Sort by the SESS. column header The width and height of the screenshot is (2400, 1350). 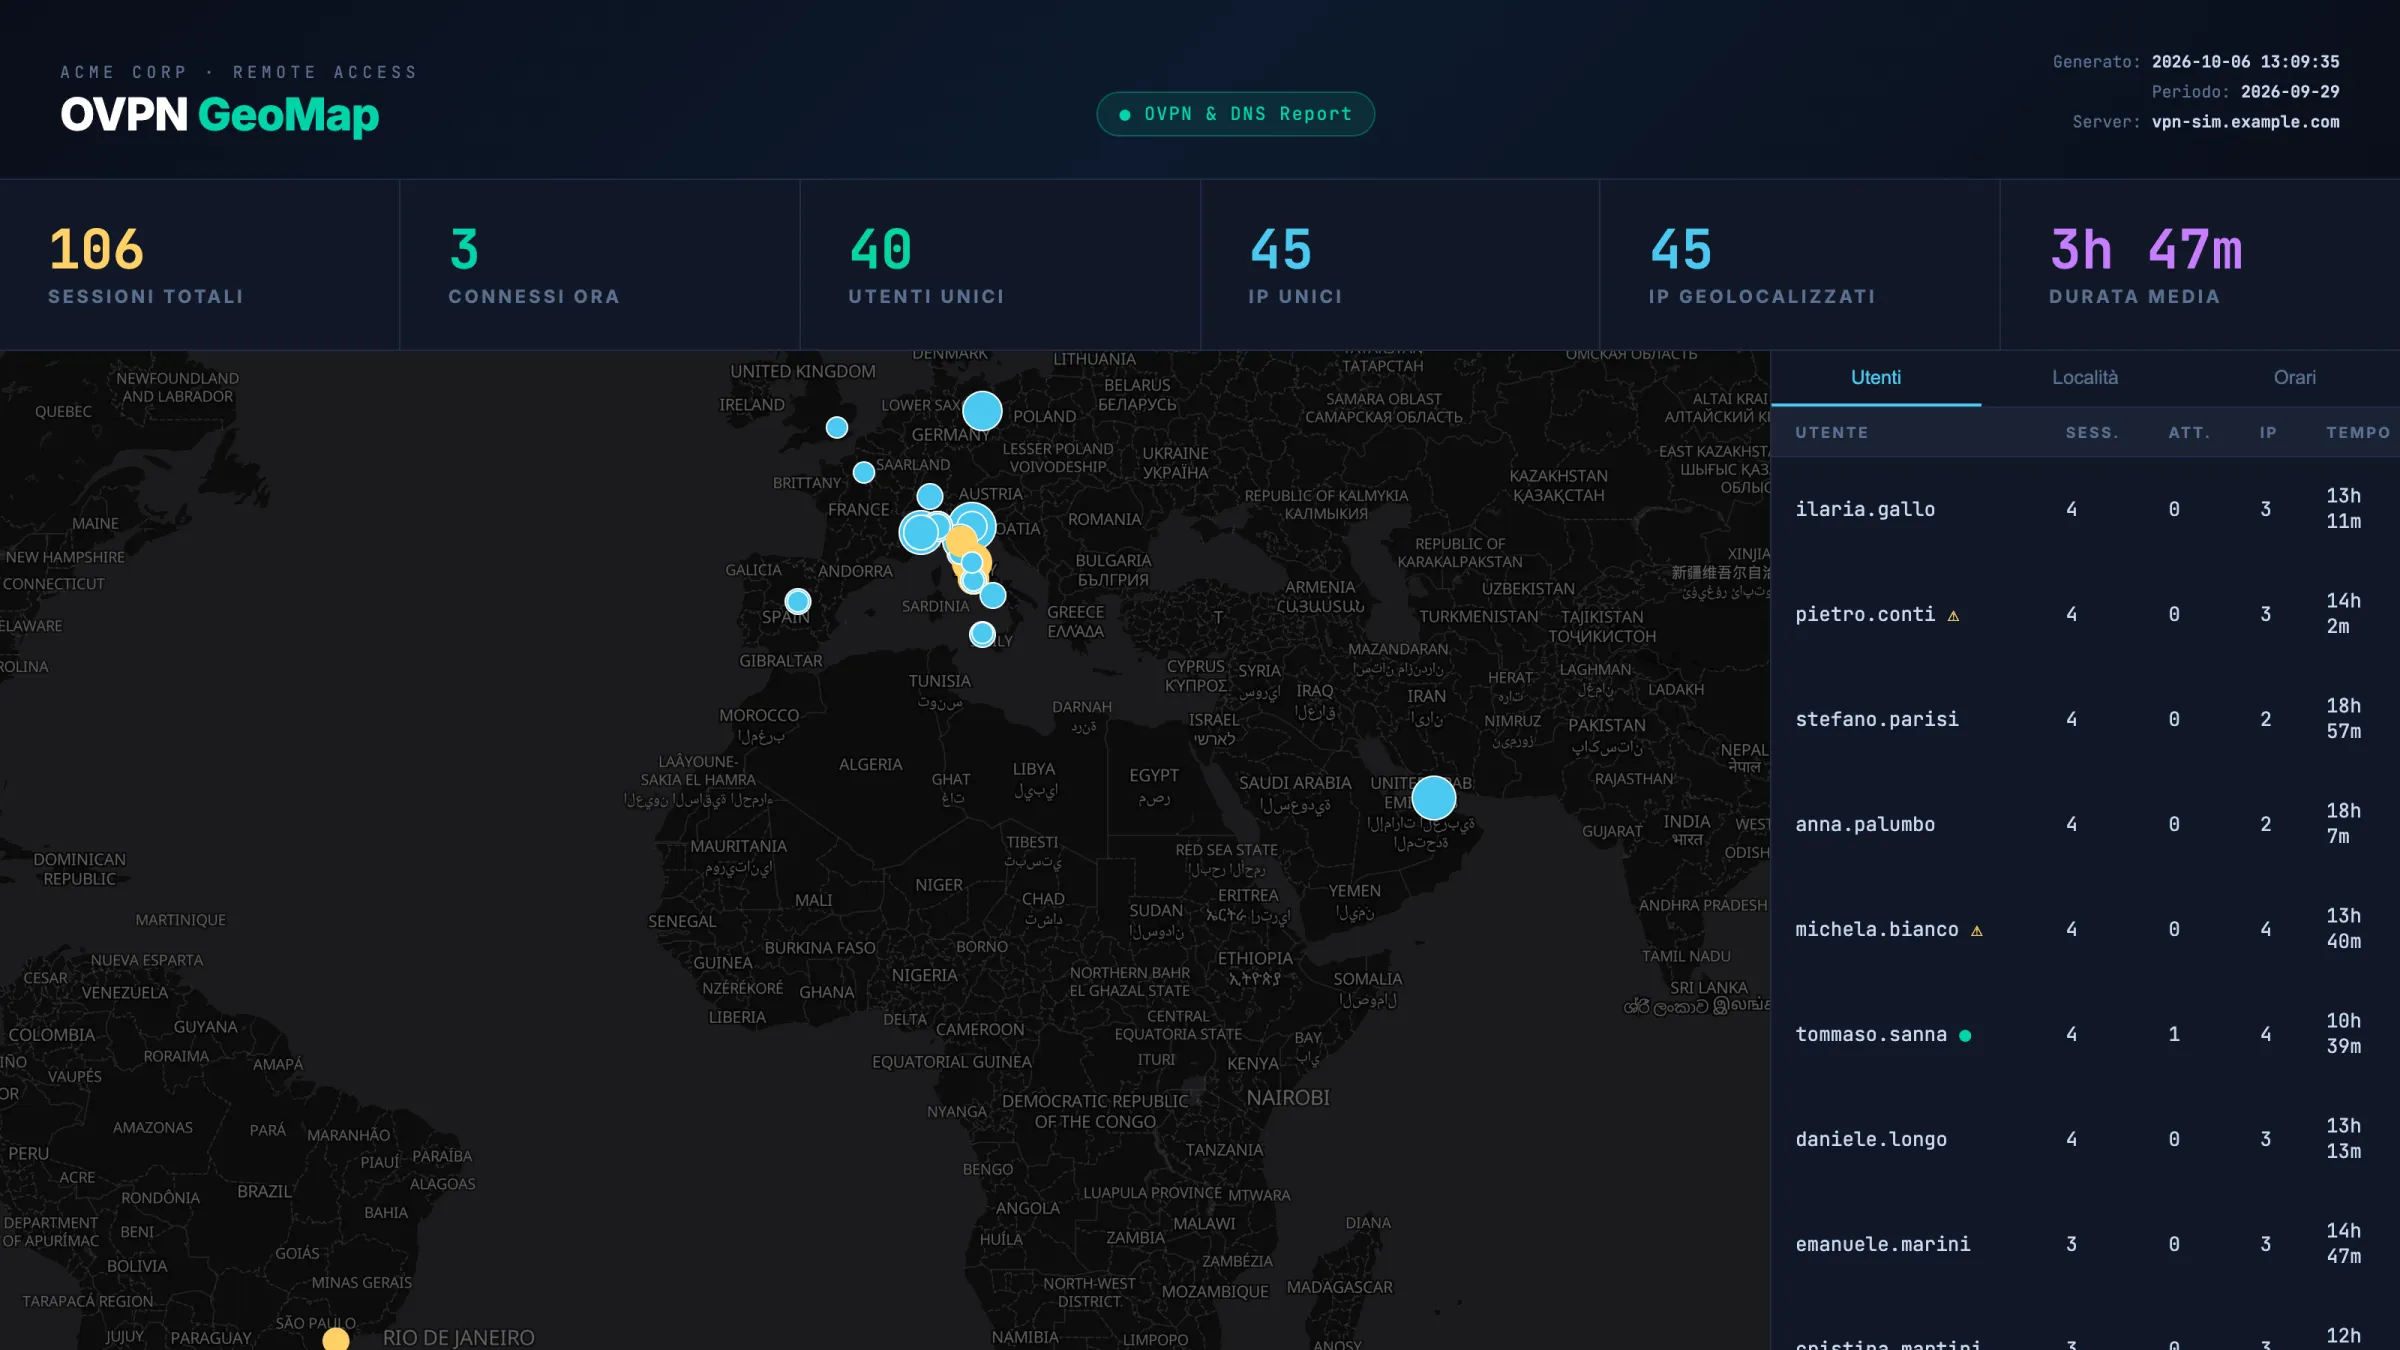click(2092, 433)
